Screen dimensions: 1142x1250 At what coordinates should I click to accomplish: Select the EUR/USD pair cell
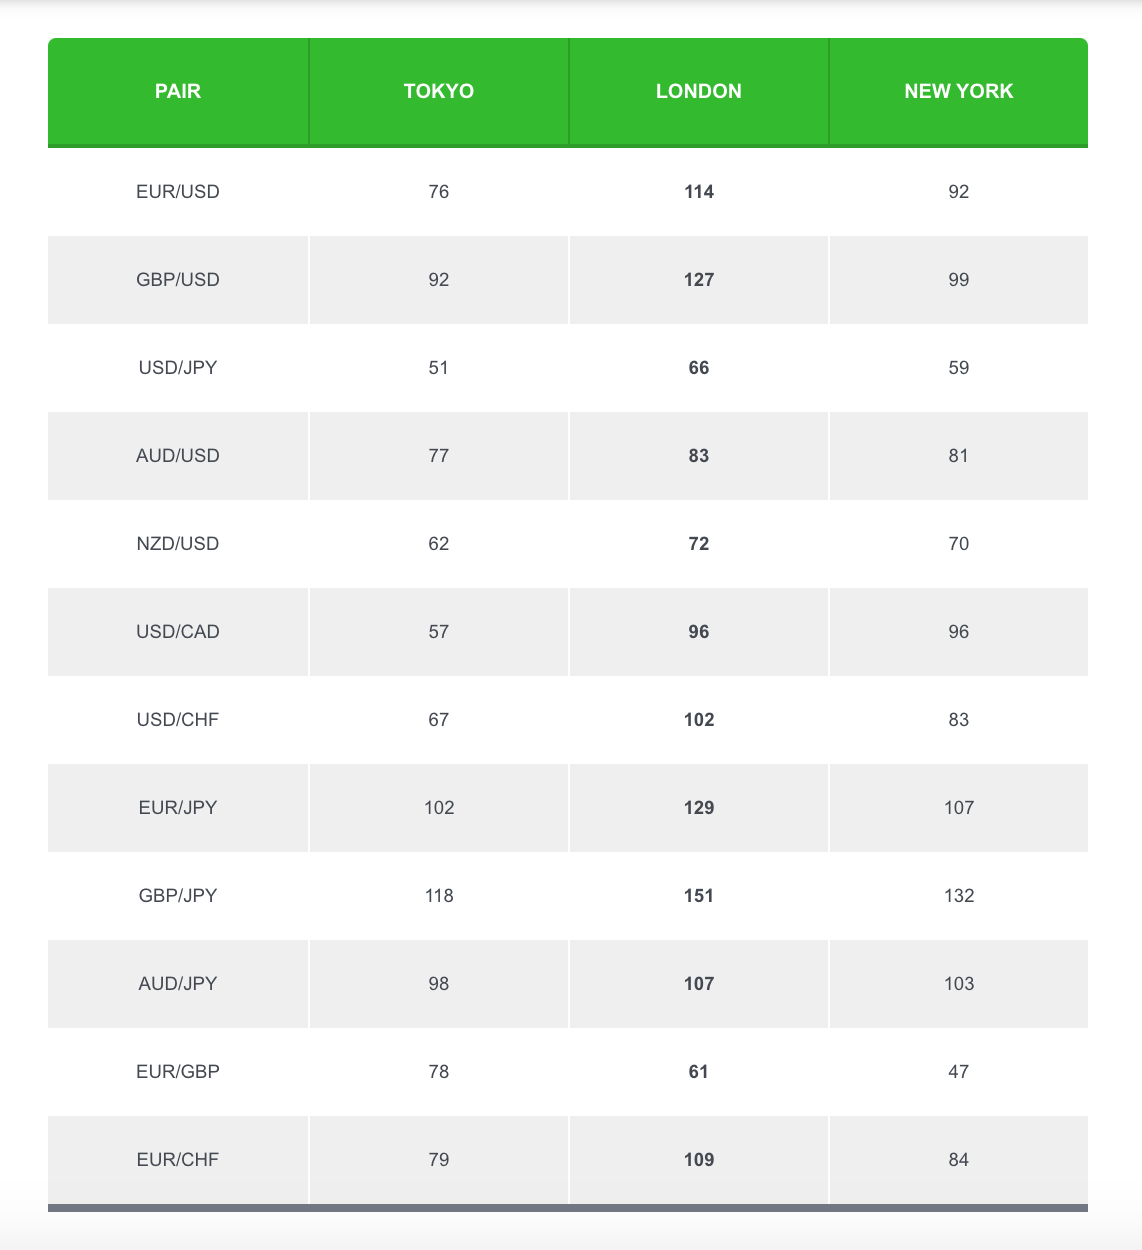[x=178, y=192]
